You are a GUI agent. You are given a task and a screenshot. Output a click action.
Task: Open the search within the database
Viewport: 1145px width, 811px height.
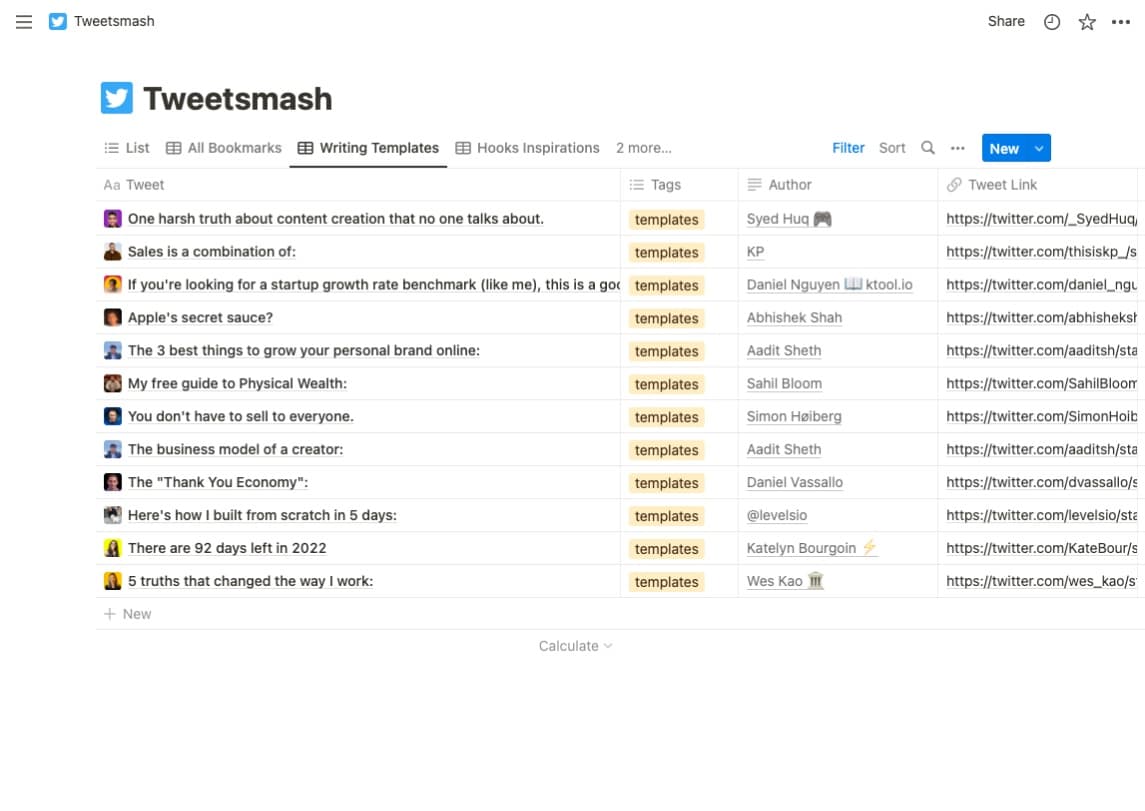point(927,147)
